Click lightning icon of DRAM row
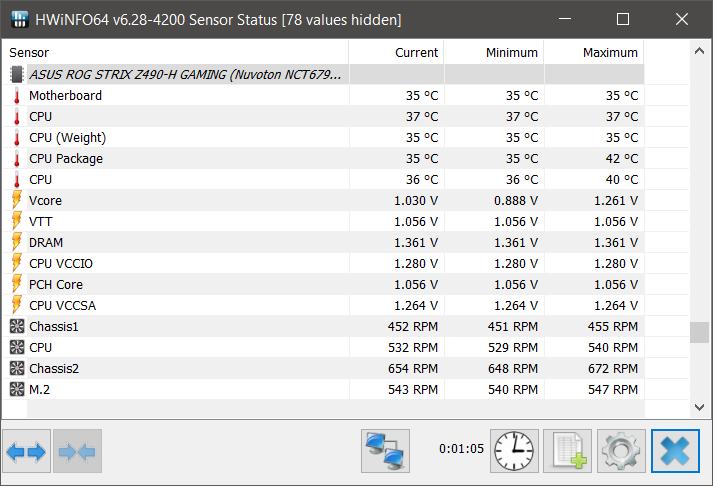 click(x=17, y=242)
